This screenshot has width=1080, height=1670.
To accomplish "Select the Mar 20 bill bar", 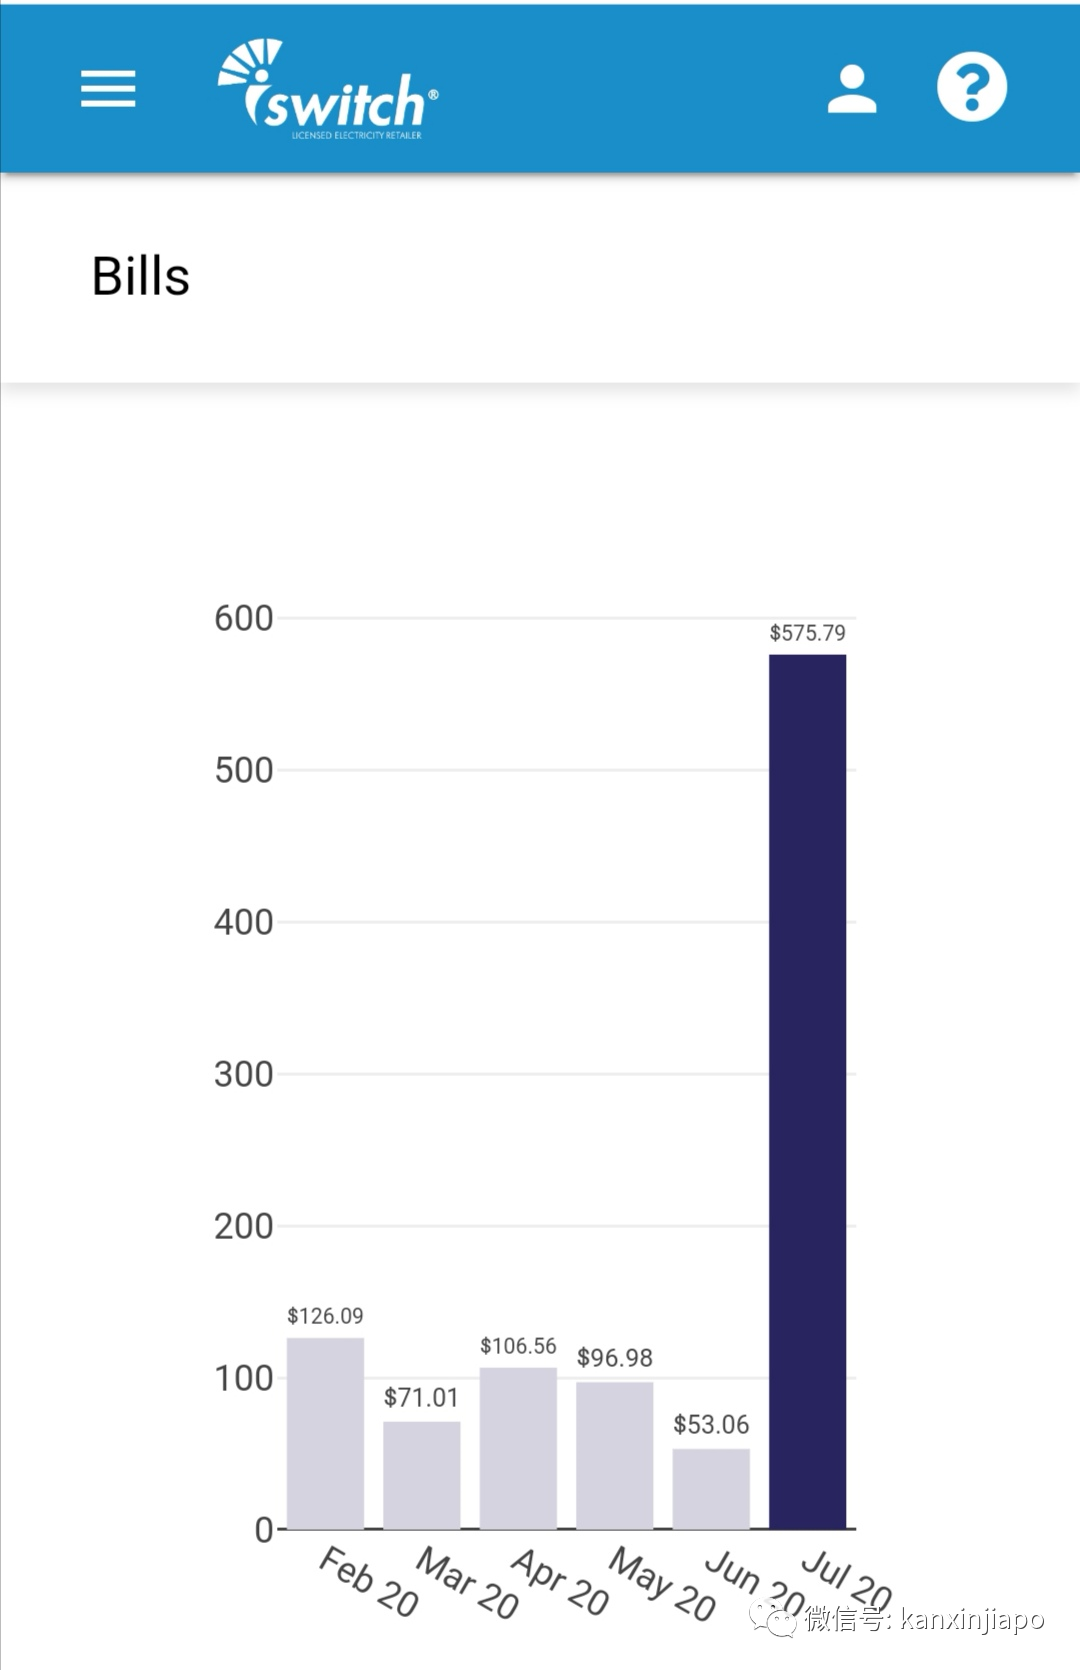I will 421,1475.
